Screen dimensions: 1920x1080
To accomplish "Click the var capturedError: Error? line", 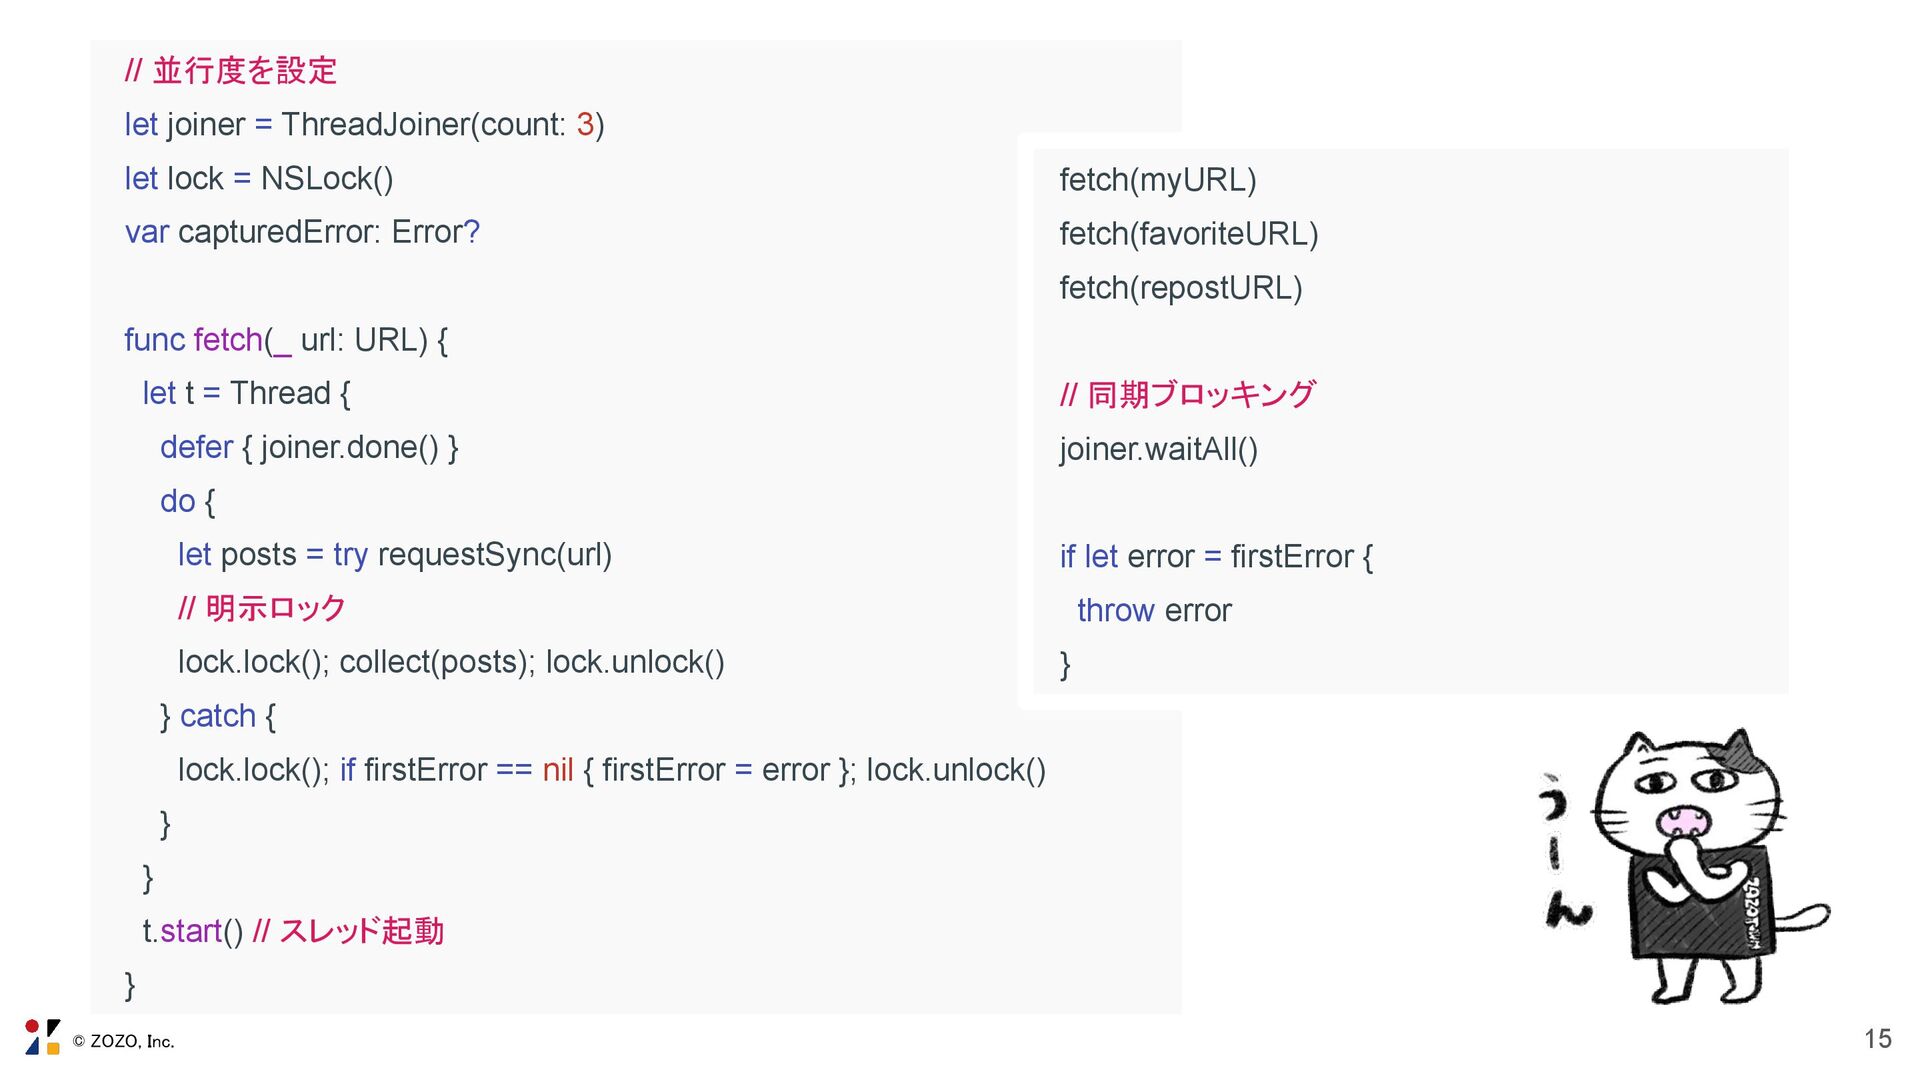I will 302,232.
